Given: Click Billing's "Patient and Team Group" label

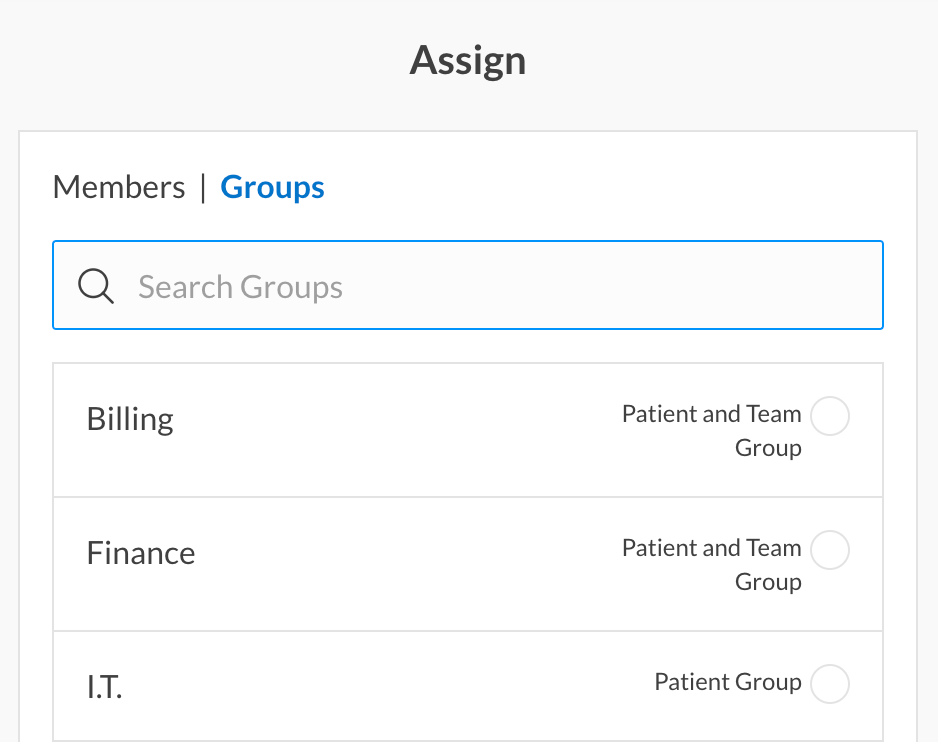Looking at the screenshot, I should [x=712, y=430].
